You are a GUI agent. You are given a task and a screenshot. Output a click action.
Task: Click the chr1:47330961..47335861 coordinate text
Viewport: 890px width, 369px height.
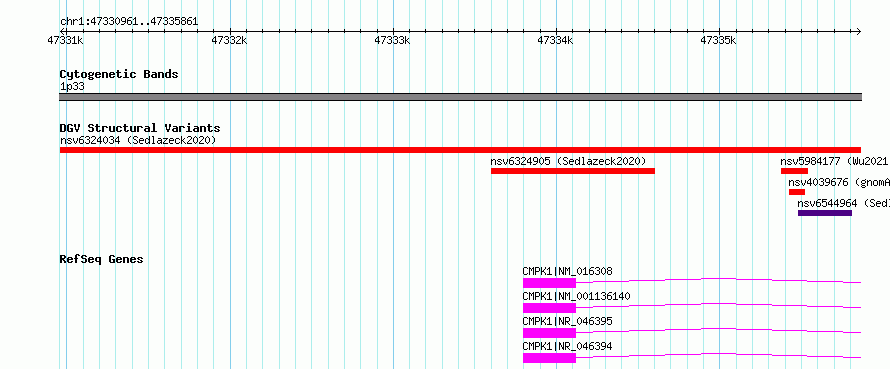coord(129,22)
